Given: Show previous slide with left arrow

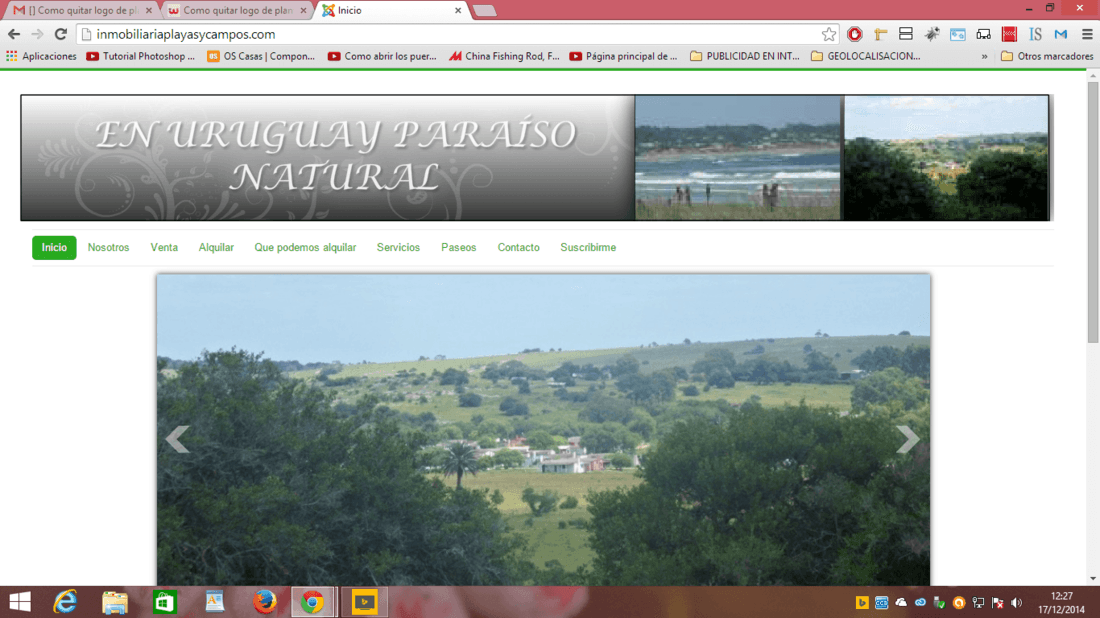Looking at the screenshot, I should pos(177,440).
